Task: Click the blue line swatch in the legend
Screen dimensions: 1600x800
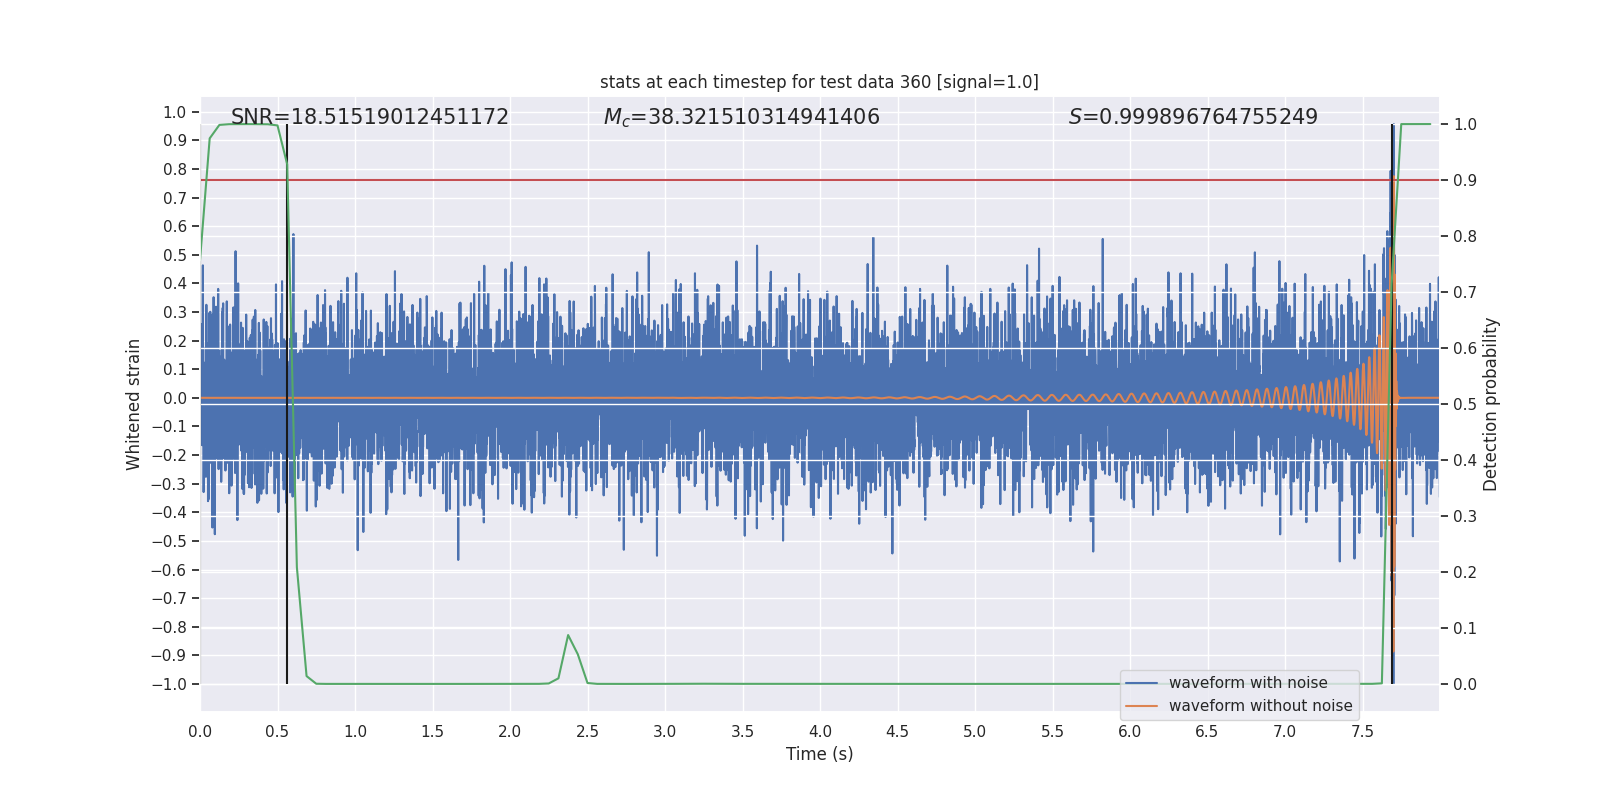Action: tap(1141, 683)
